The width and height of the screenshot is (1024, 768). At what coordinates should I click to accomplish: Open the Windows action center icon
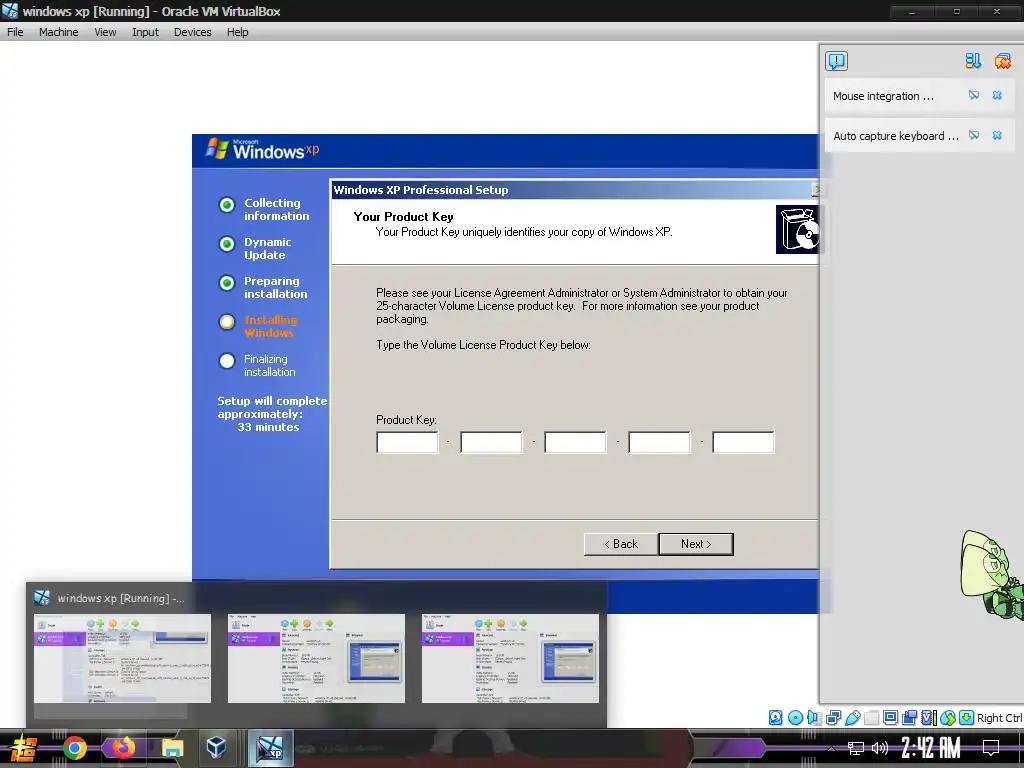pos(991,748)
